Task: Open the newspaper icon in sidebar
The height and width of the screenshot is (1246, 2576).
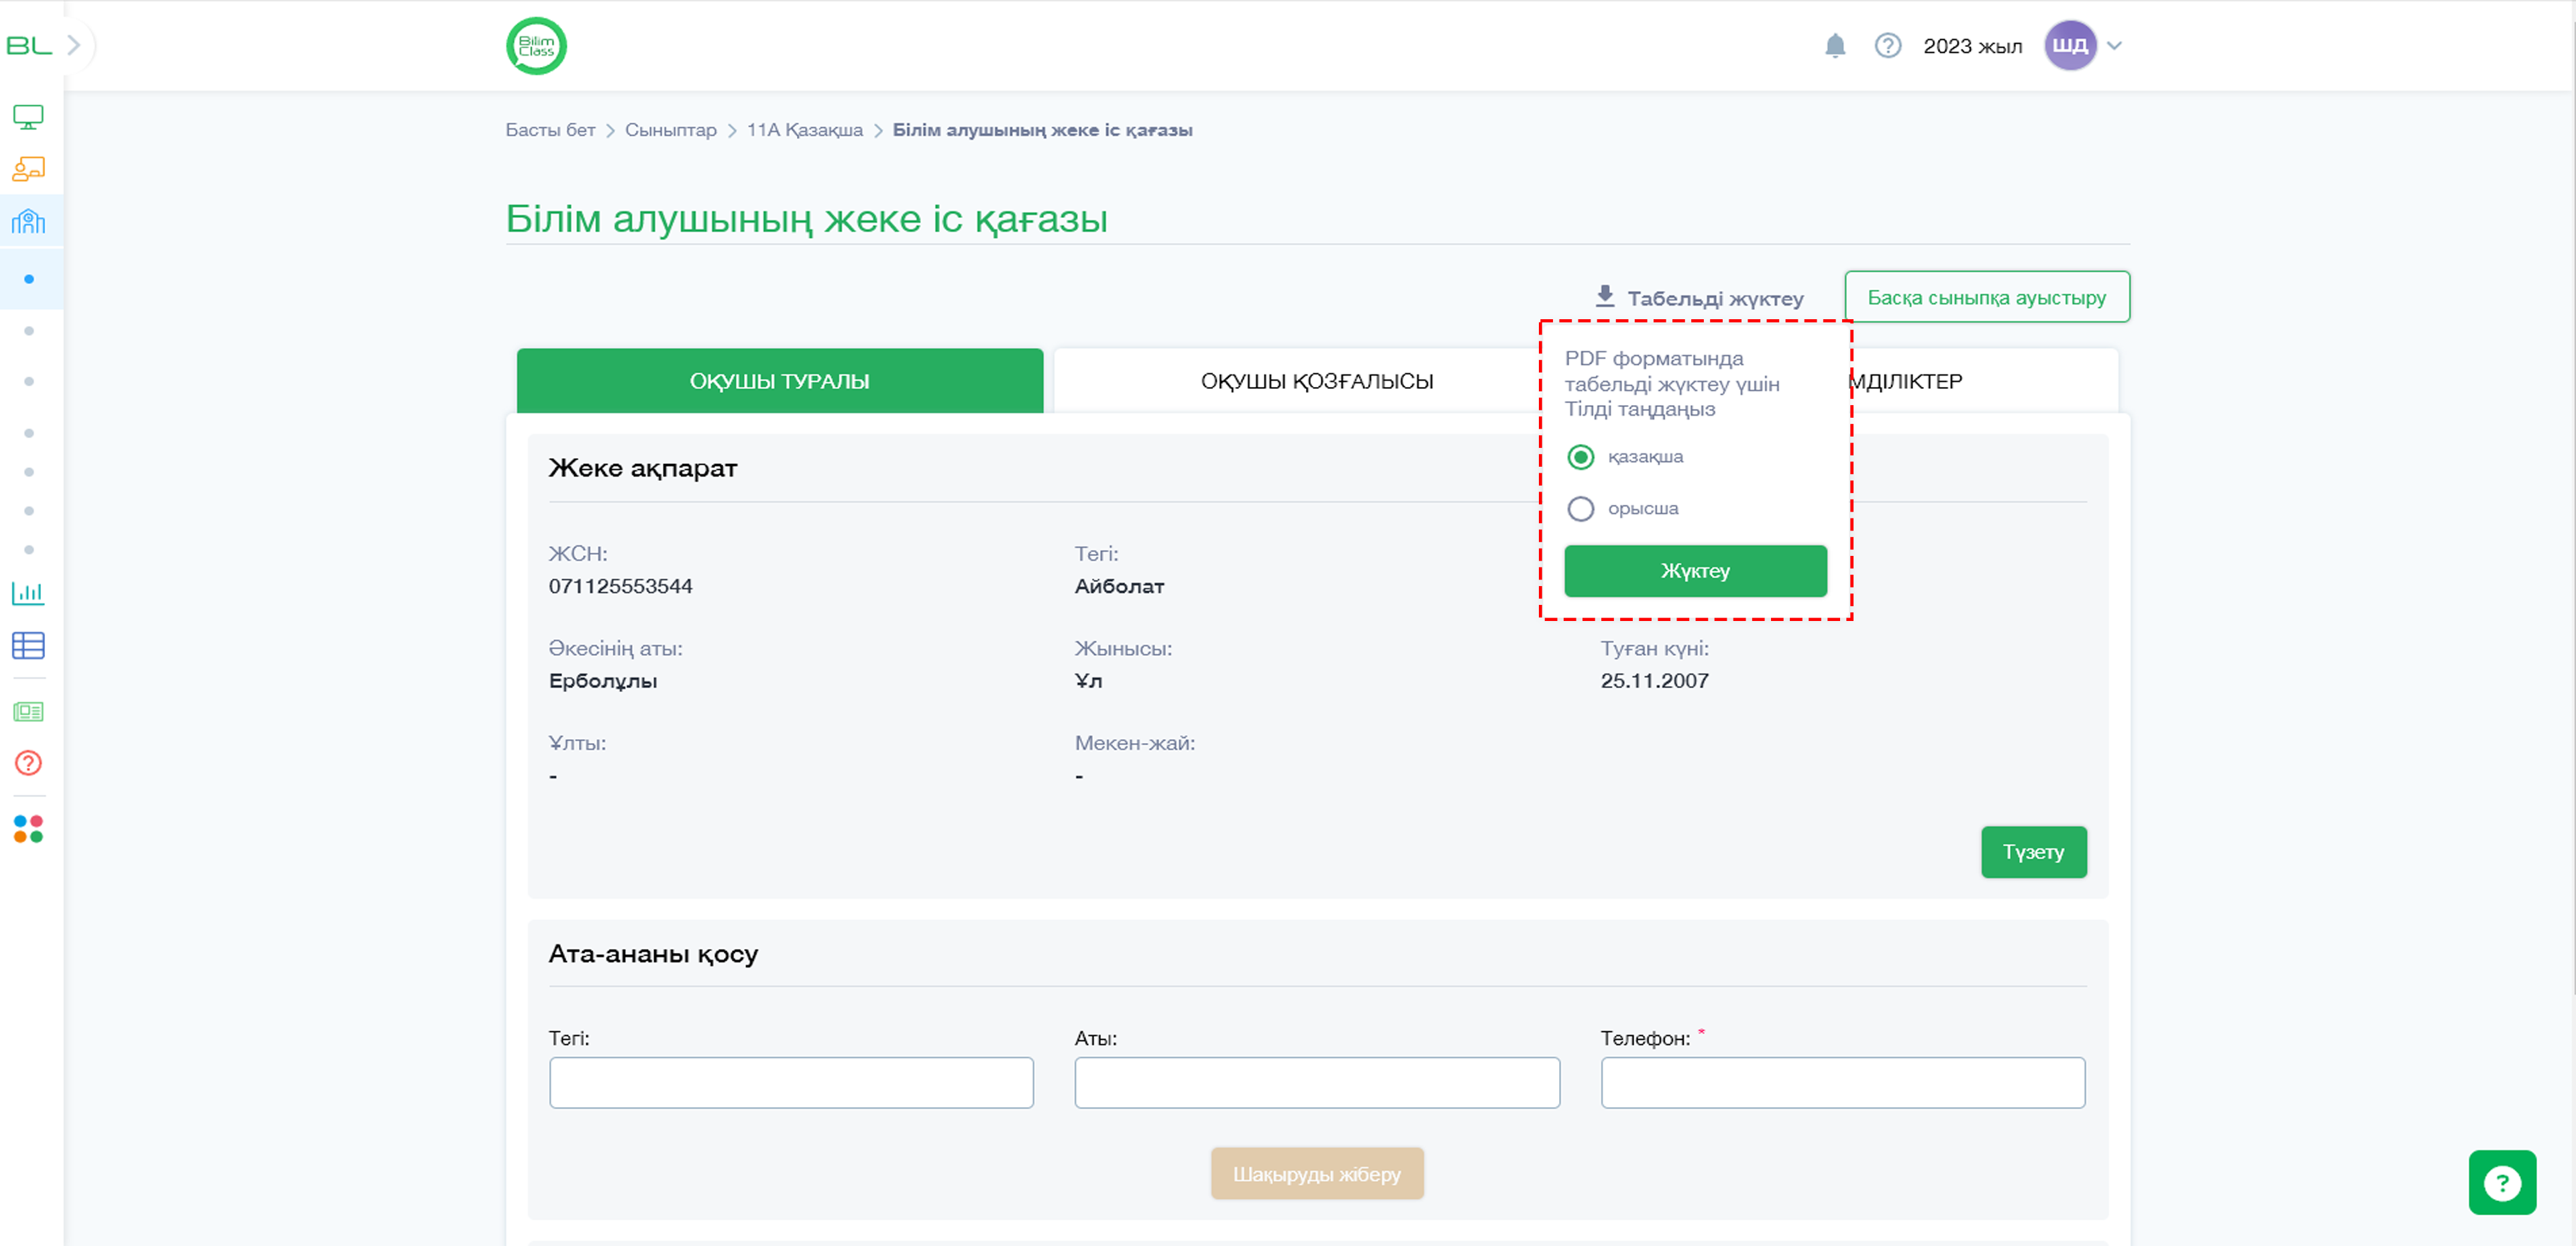Action: [28, 712]
